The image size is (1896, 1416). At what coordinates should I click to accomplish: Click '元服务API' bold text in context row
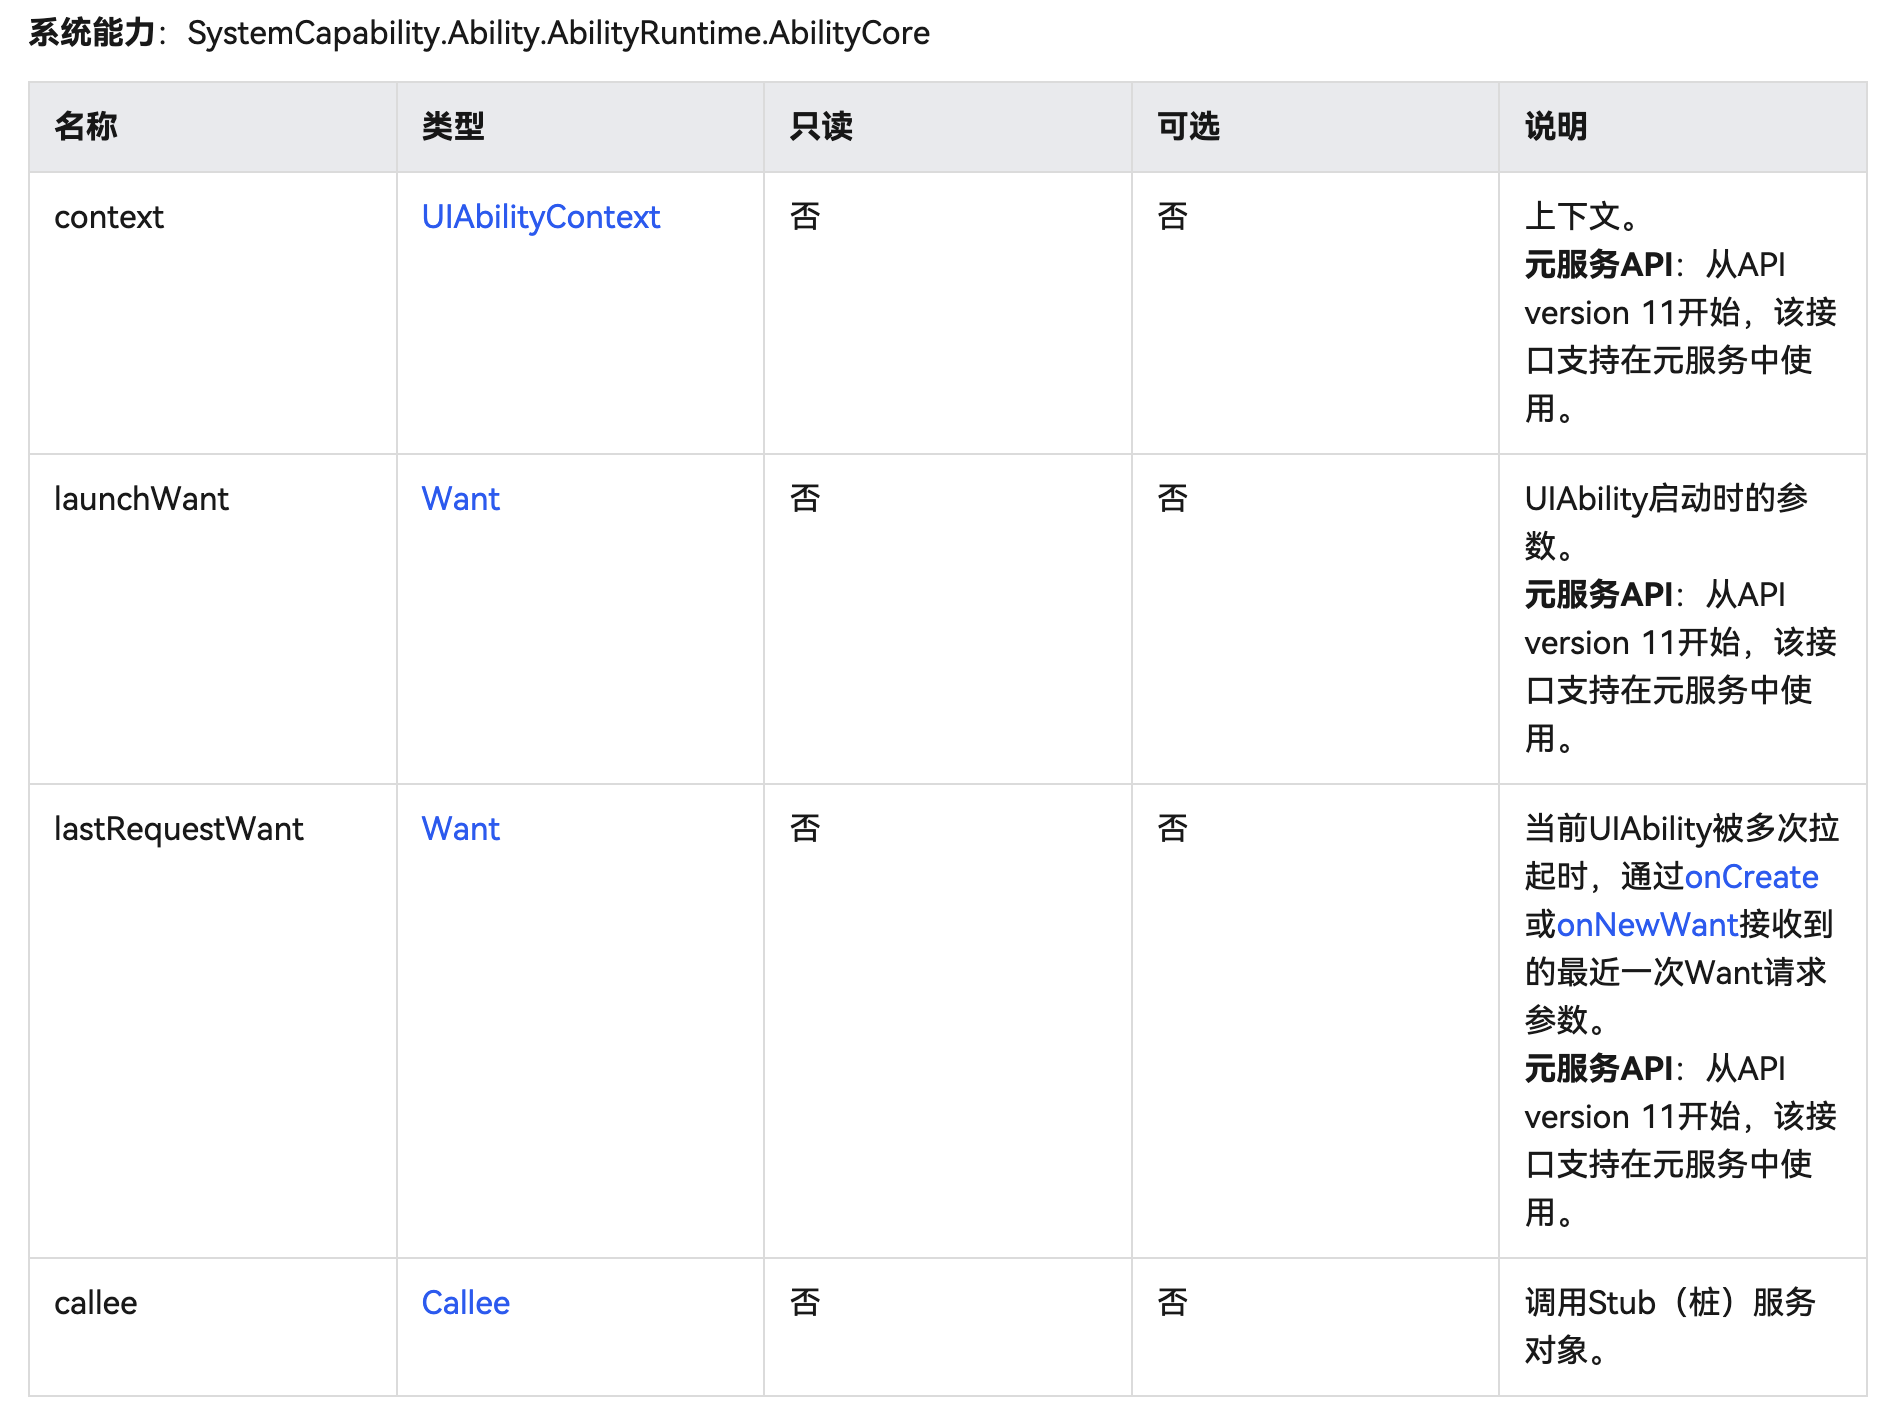click(x=1598, y=265)
